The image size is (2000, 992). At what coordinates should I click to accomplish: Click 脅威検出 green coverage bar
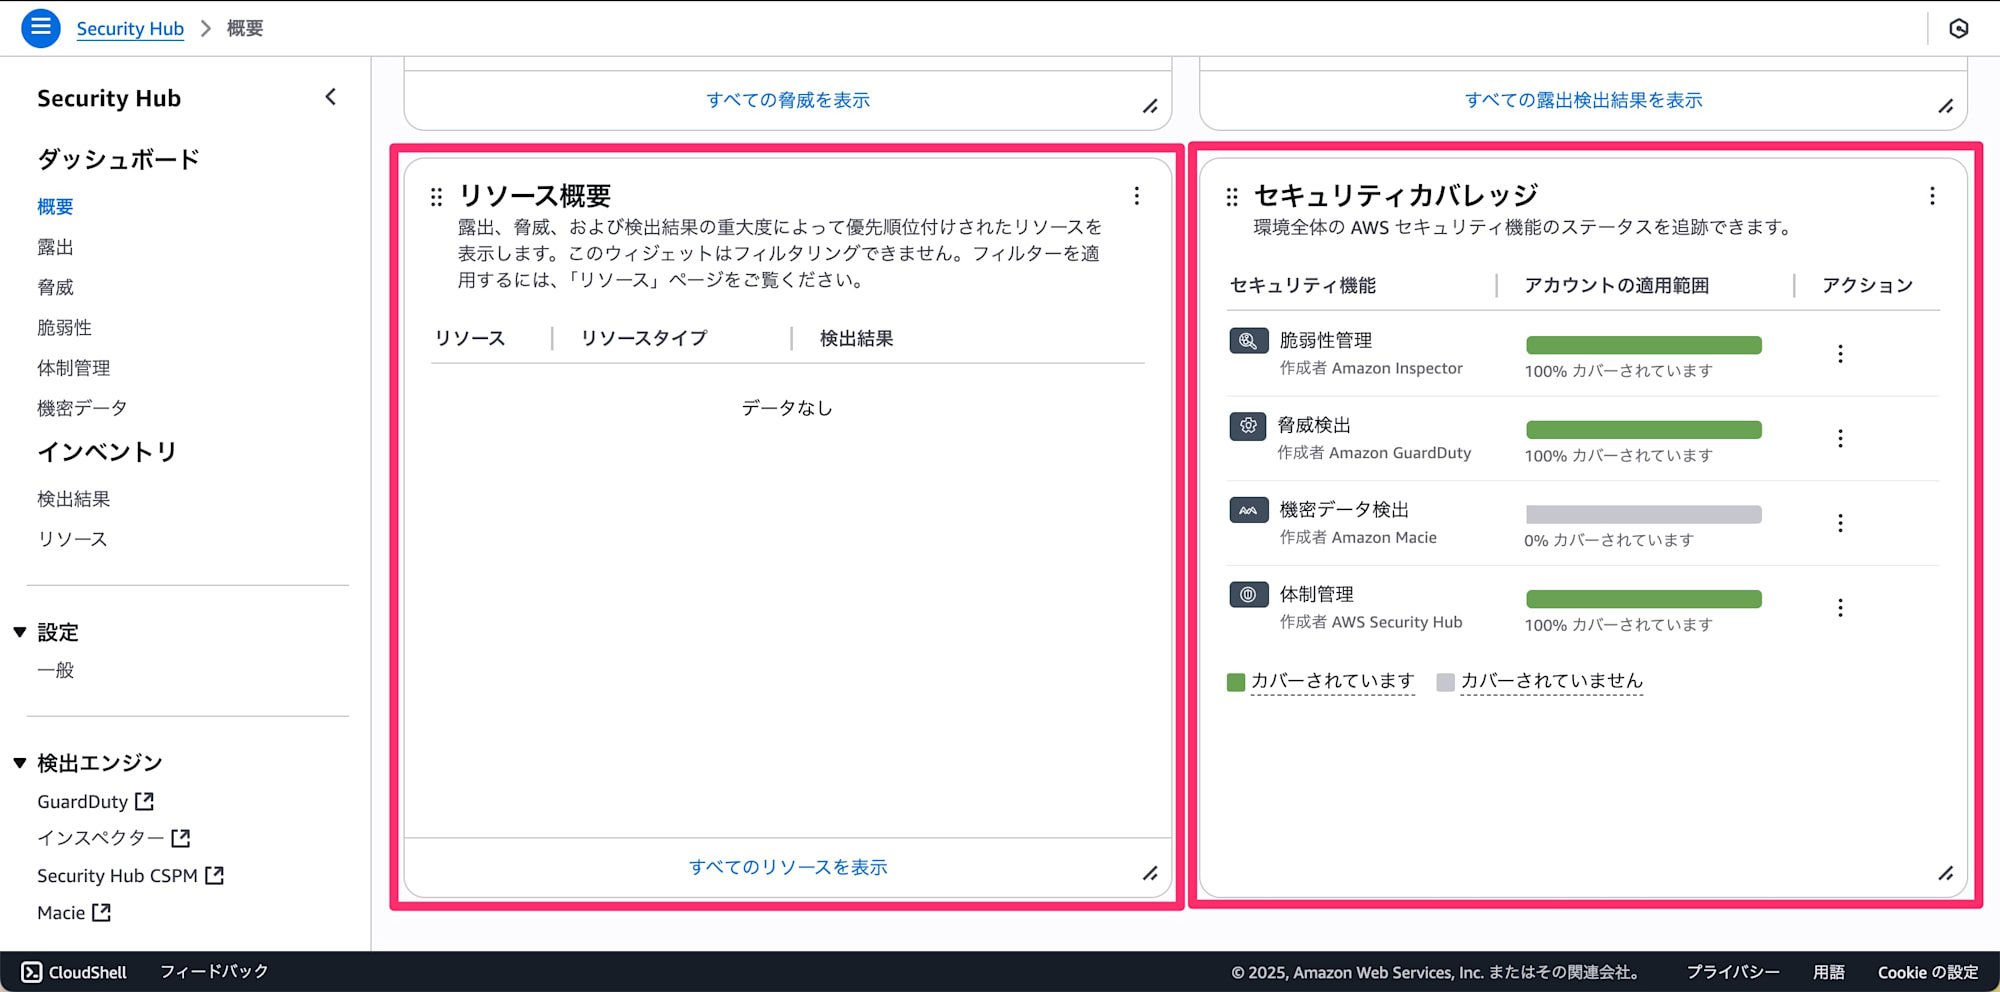point(1644,429)
